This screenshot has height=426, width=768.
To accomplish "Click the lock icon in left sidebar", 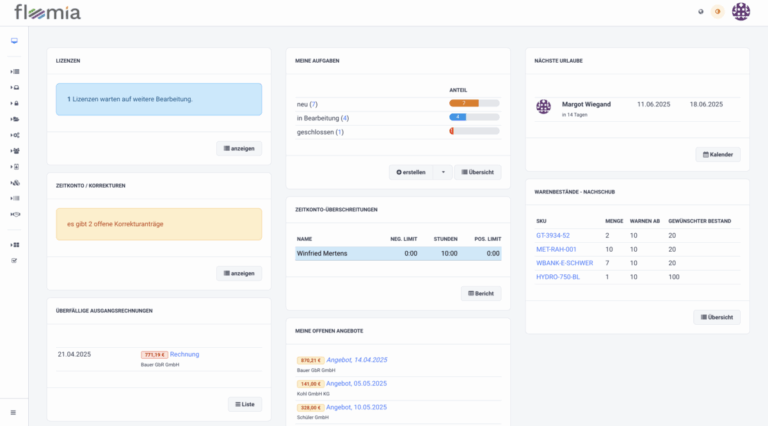I will click(x=14, y=103).
